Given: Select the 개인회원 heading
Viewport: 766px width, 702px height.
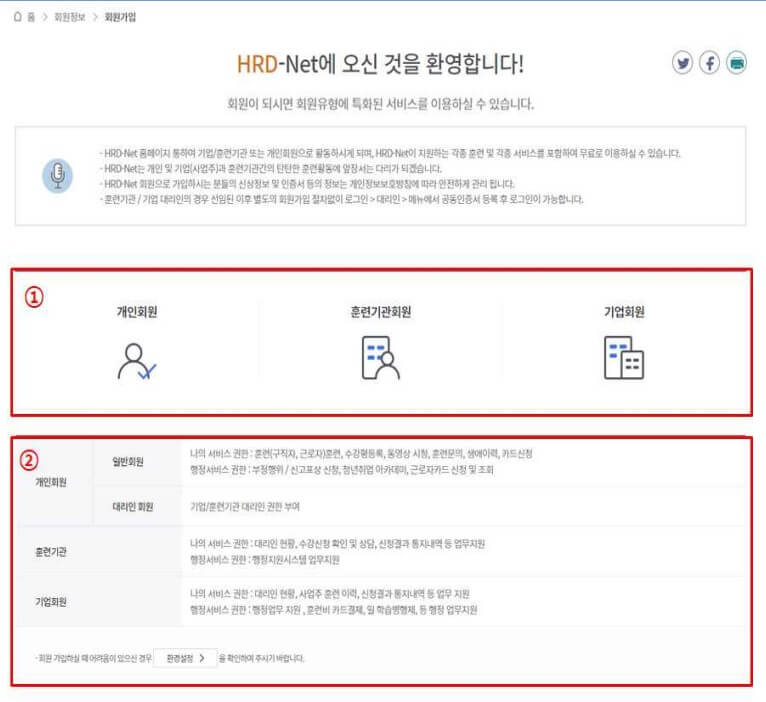Looking at the screenshot, I should pyautogui.click(x=137, y=312).
